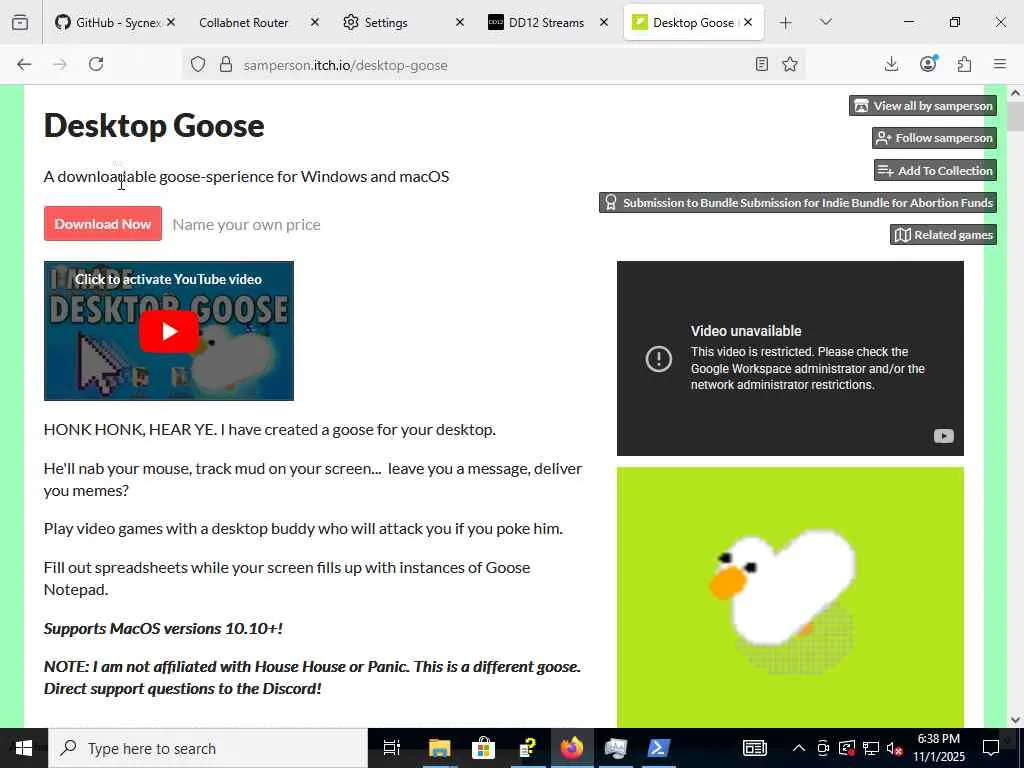The image size is (1024, 768).
Task: Click the muted volume tray icon
Action: click(894, 748)
